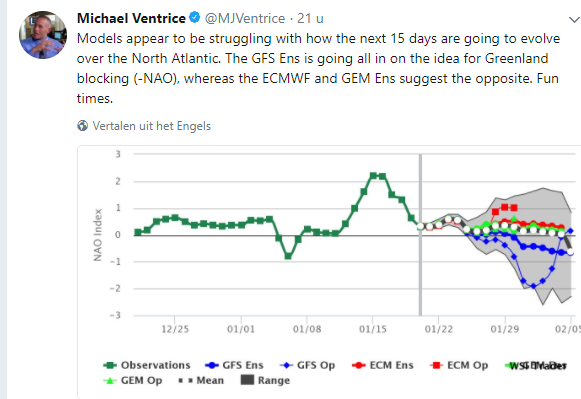581x399 pixels.
Task: Expand the tweet options chevron
Action: click(x=575, y=19)
